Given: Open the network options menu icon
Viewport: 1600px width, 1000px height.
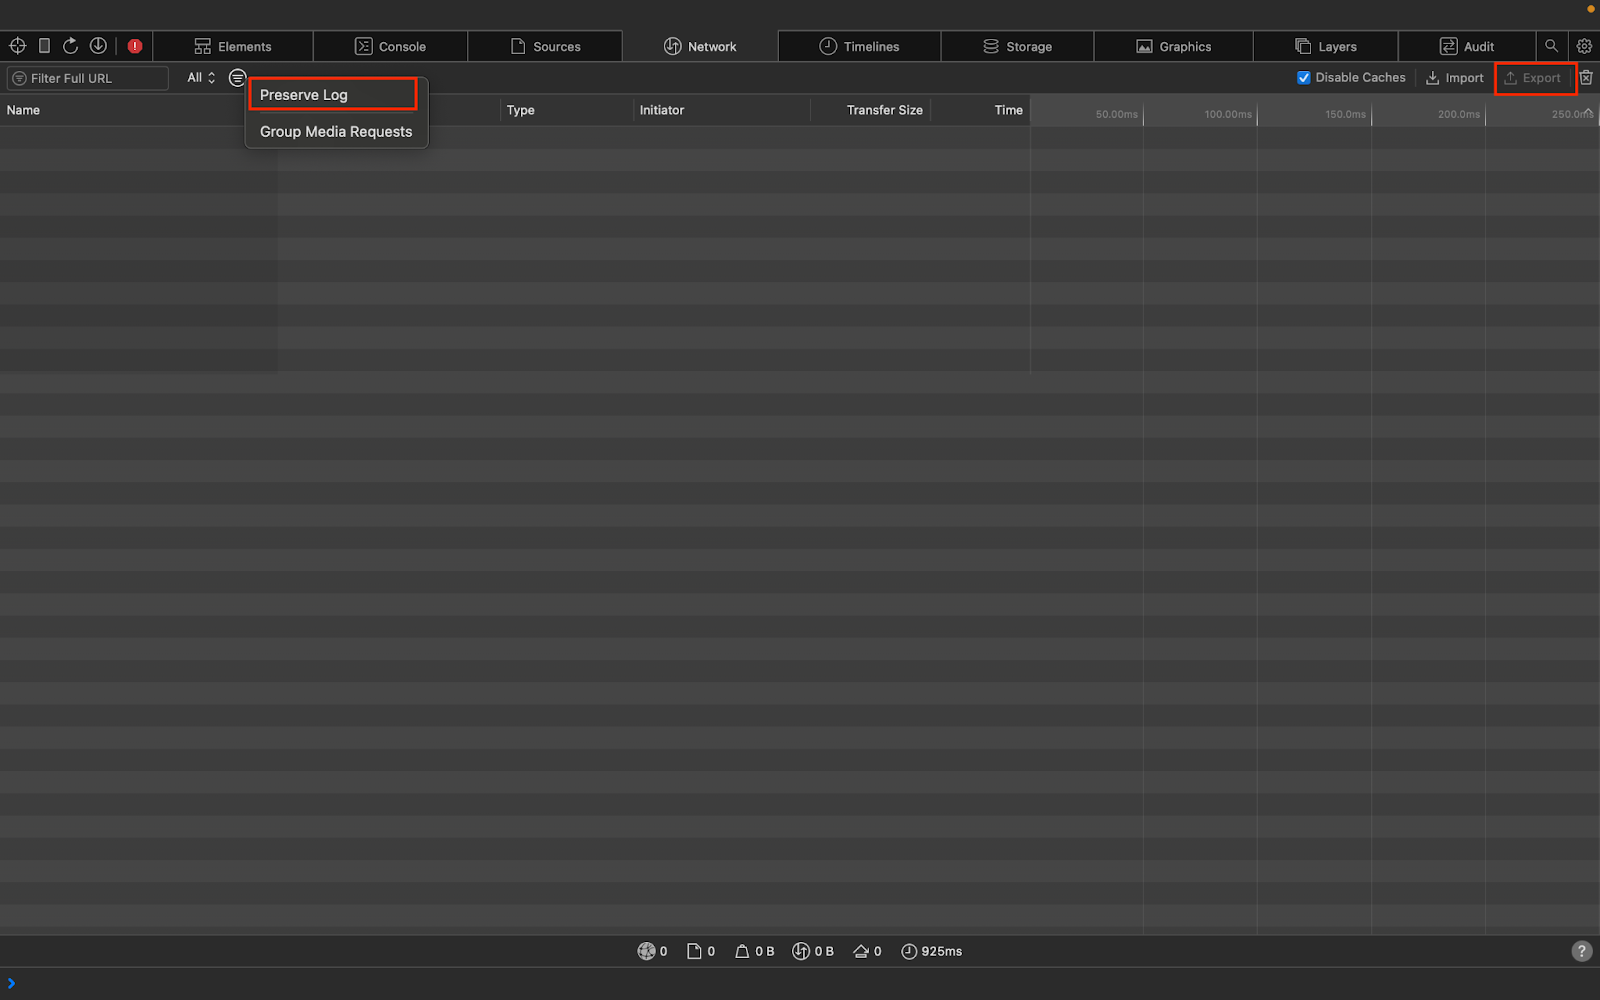Looking at the screenshot, I should (237, 77).
